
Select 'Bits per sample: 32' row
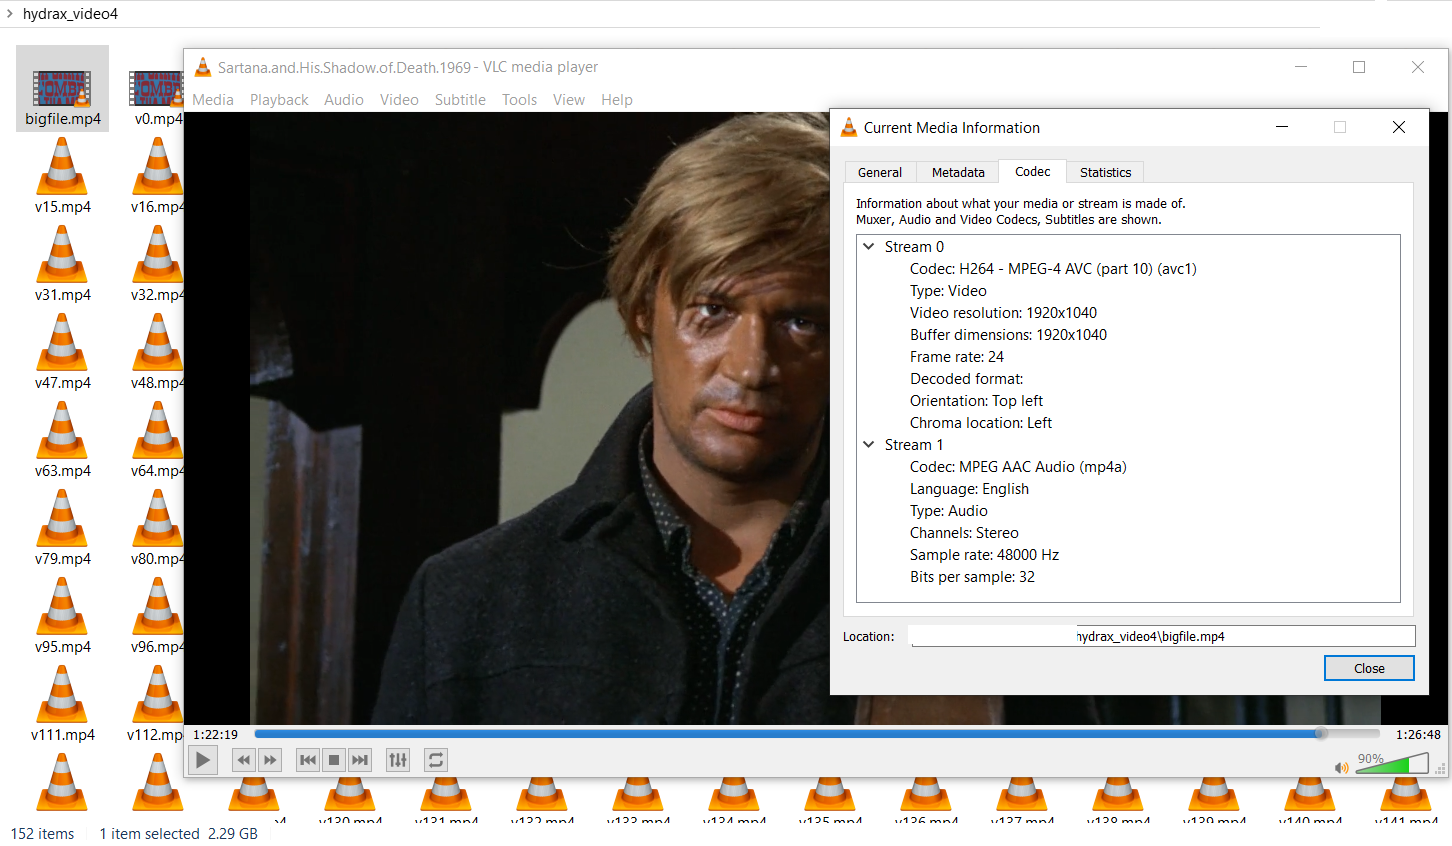tap(972, 577)
